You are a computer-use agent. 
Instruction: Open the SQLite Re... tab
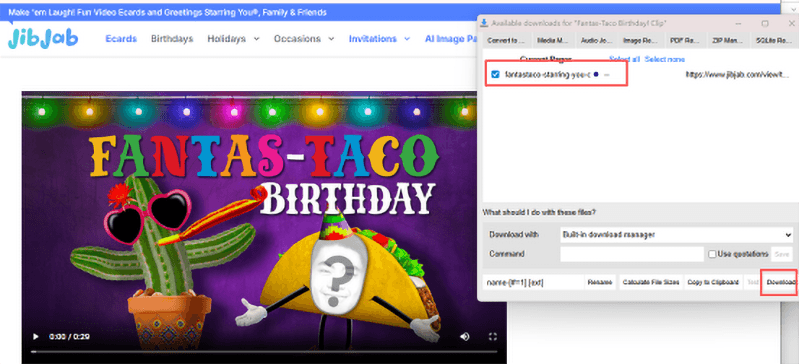point(774,40)
